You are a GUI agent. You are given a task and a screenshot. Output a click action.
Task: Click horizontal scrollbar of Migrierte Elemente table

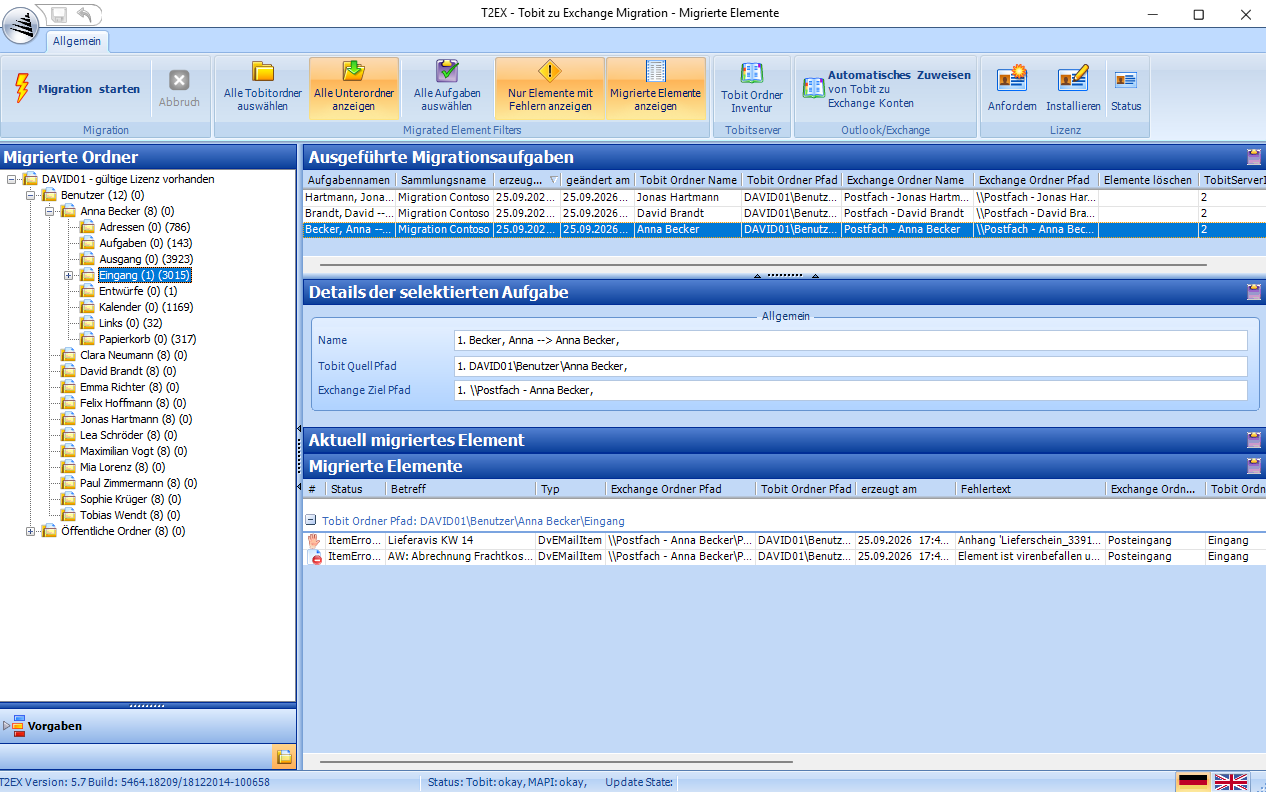555,762
